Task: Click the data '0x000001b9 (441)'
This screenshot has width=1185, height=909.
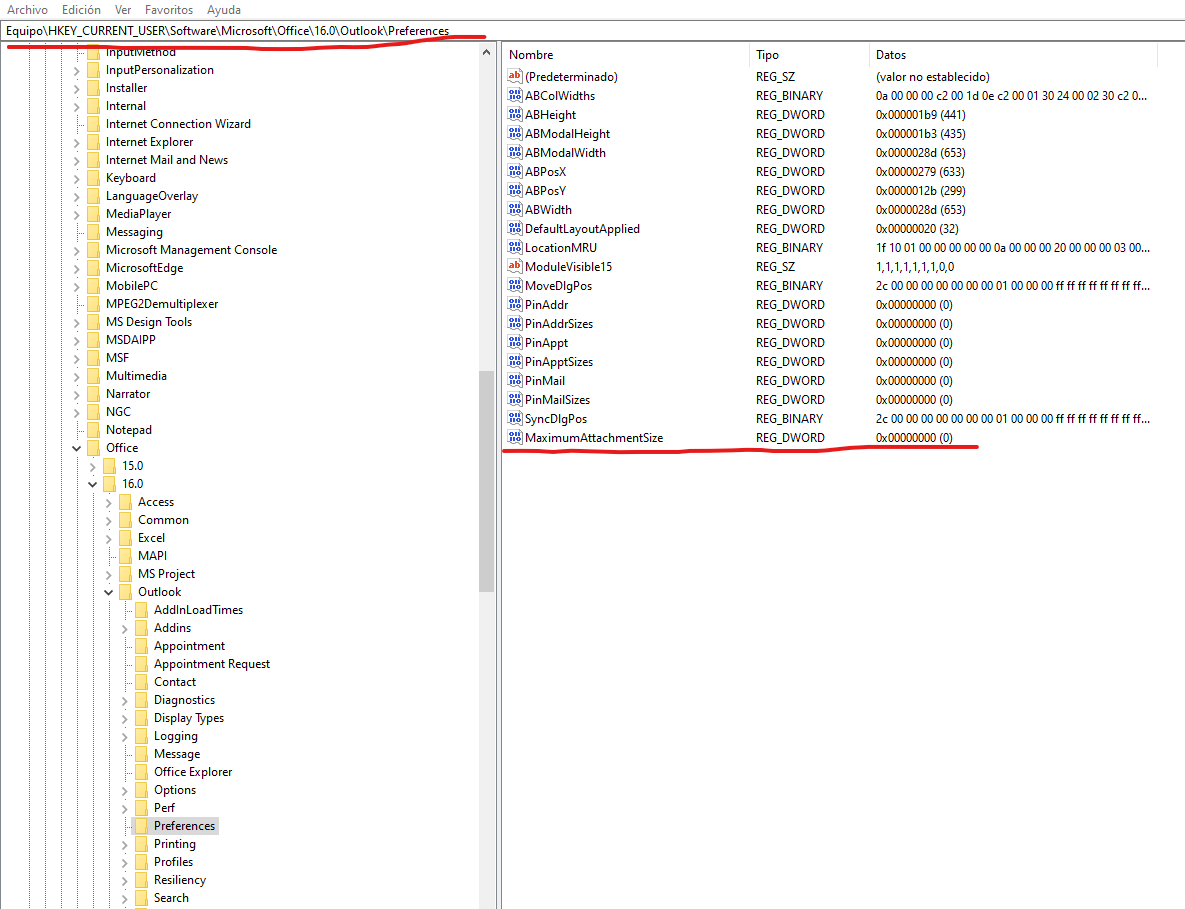Action: [x=920, y=115]
